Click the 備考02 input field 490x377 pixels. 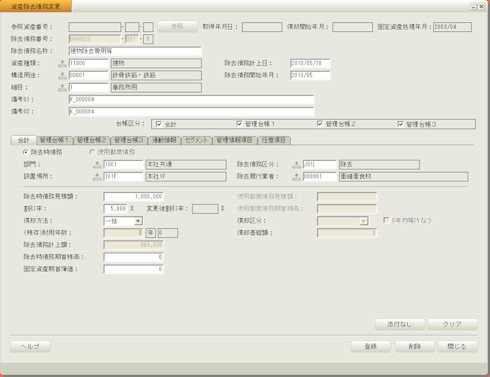[191, 111]
